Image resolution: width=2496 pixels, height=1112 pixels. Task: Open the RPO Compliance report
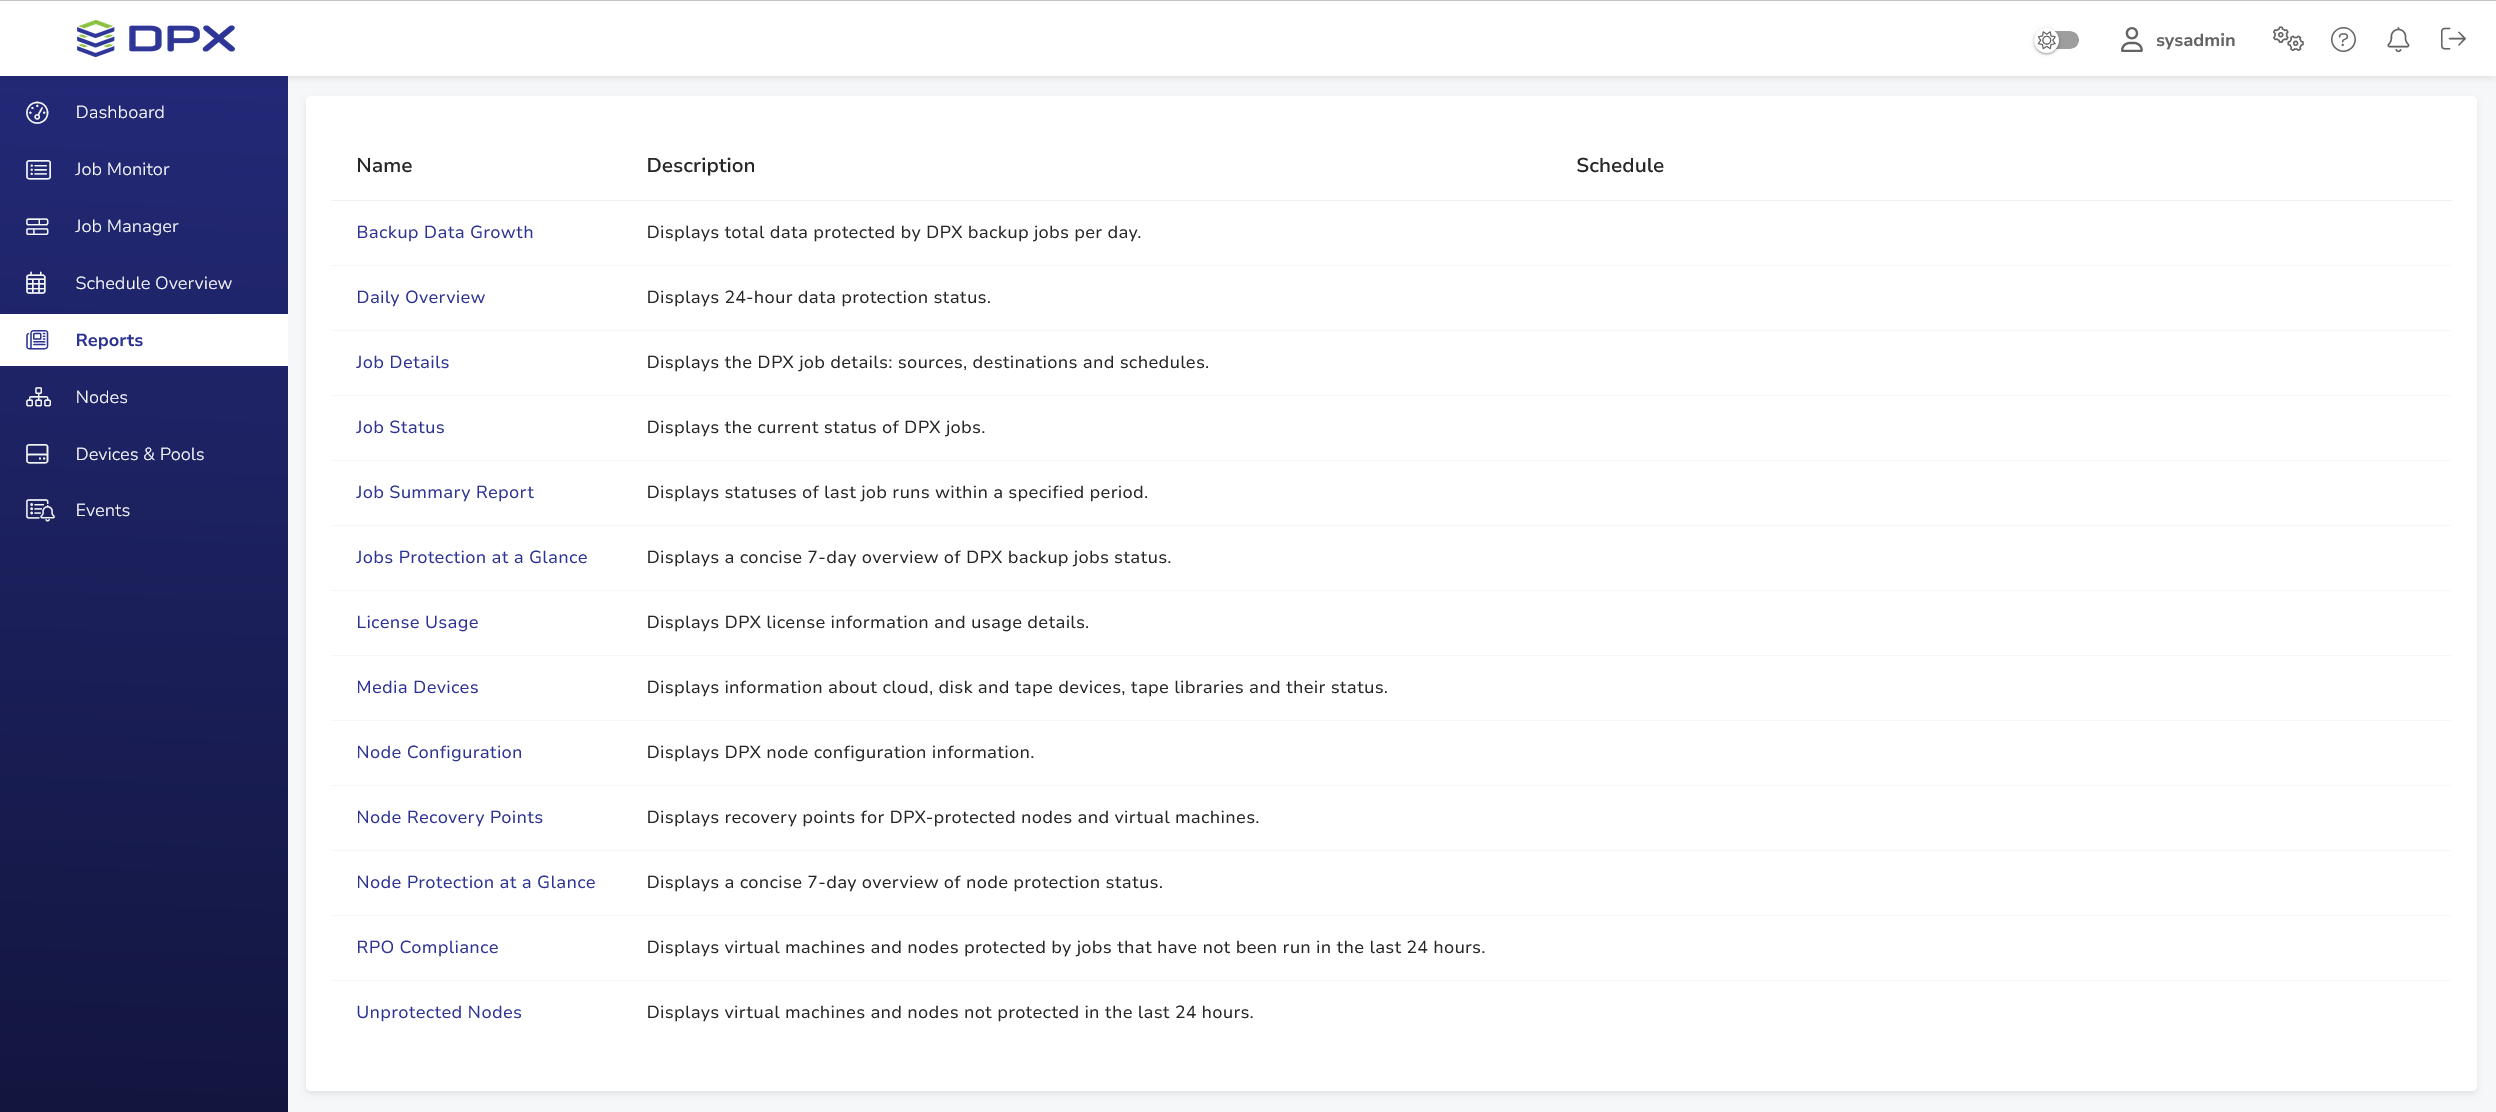[x=427, y=947]
